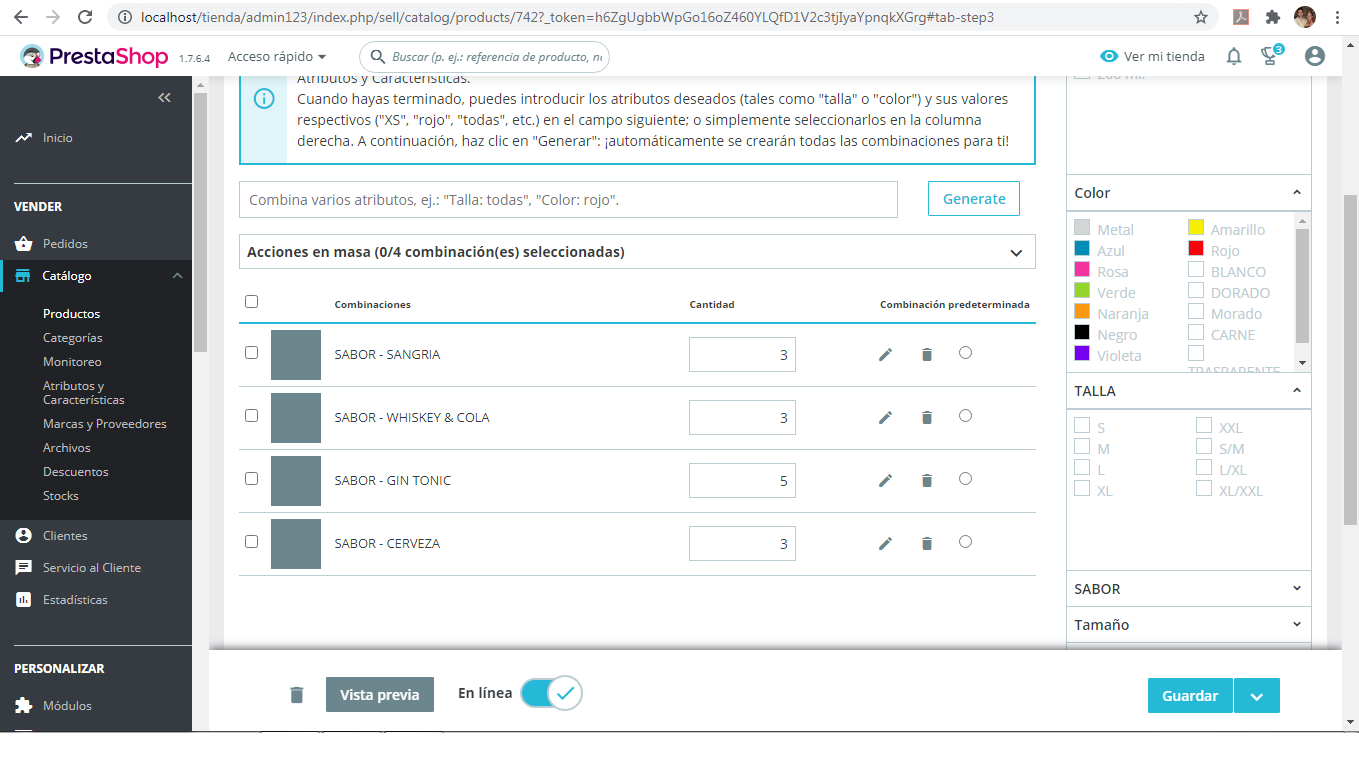The width and height of the screenshot is (1359, 765).
Task: Delete the SABOR - GIN TONIC combination
Action: pyautogui.click(x=927, y=481)
